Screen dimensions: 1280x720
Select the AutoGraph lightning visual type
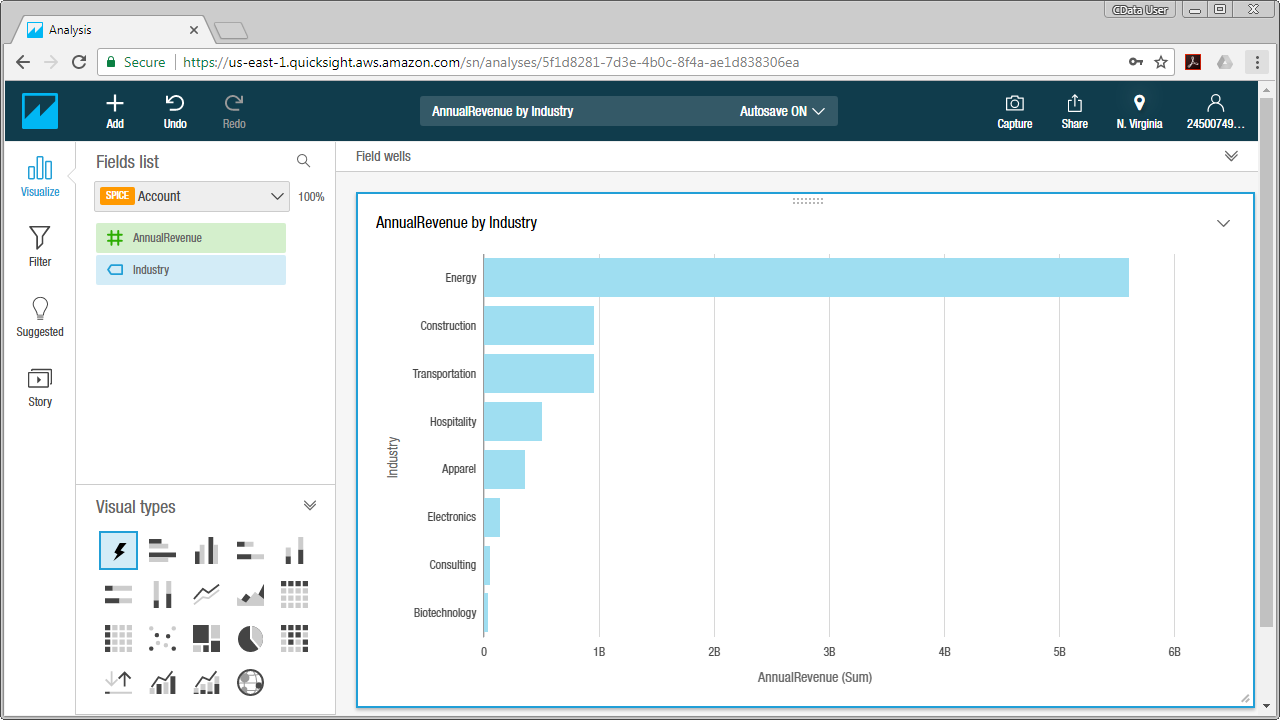click(x=119, y=550)
